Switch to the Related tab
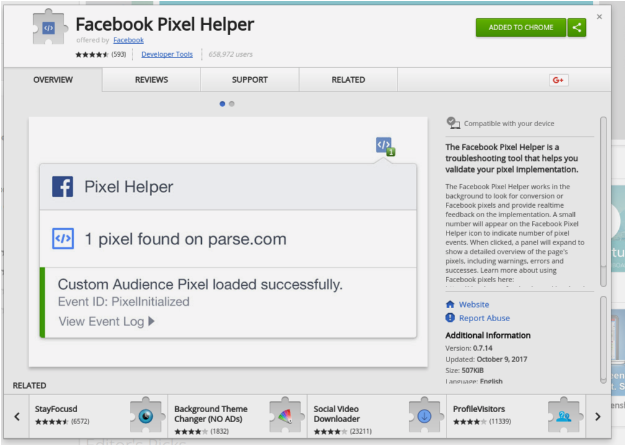The width and height of the screenshot is (627, 447). click(x=348, y=80)
